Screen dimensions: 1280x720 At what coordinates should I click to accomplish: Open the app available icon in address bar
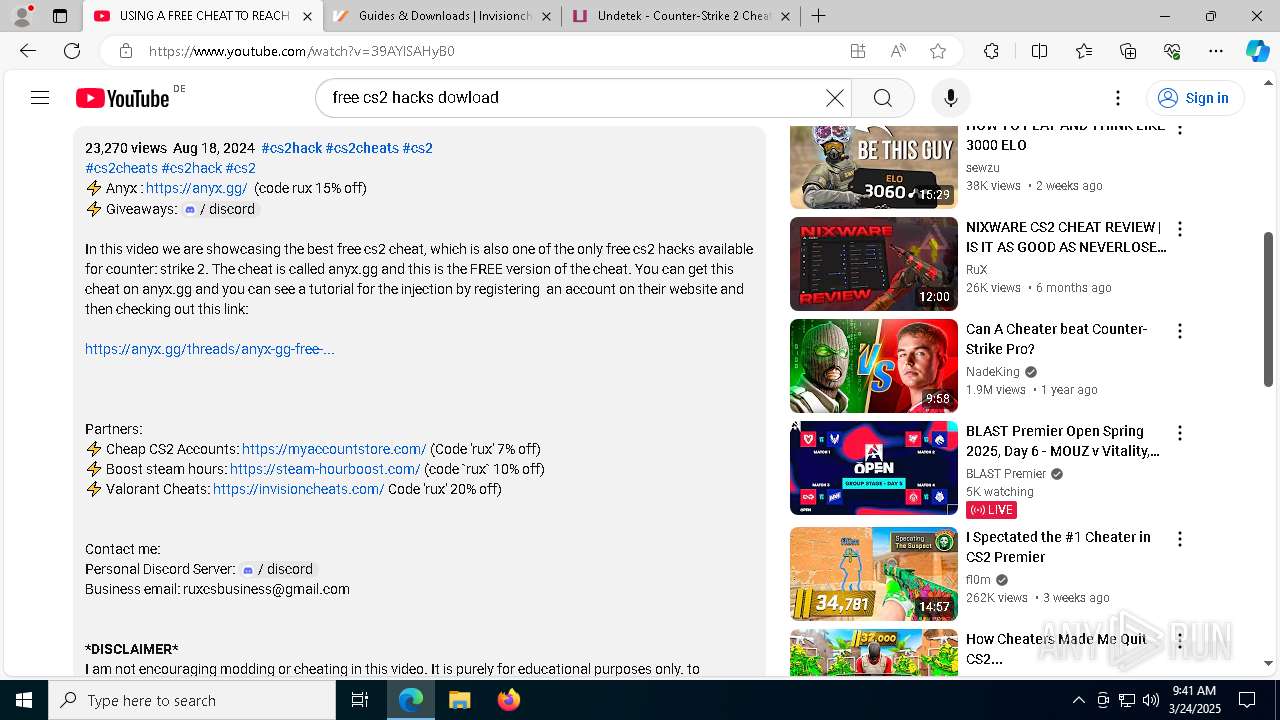click(x=857, y=51)
